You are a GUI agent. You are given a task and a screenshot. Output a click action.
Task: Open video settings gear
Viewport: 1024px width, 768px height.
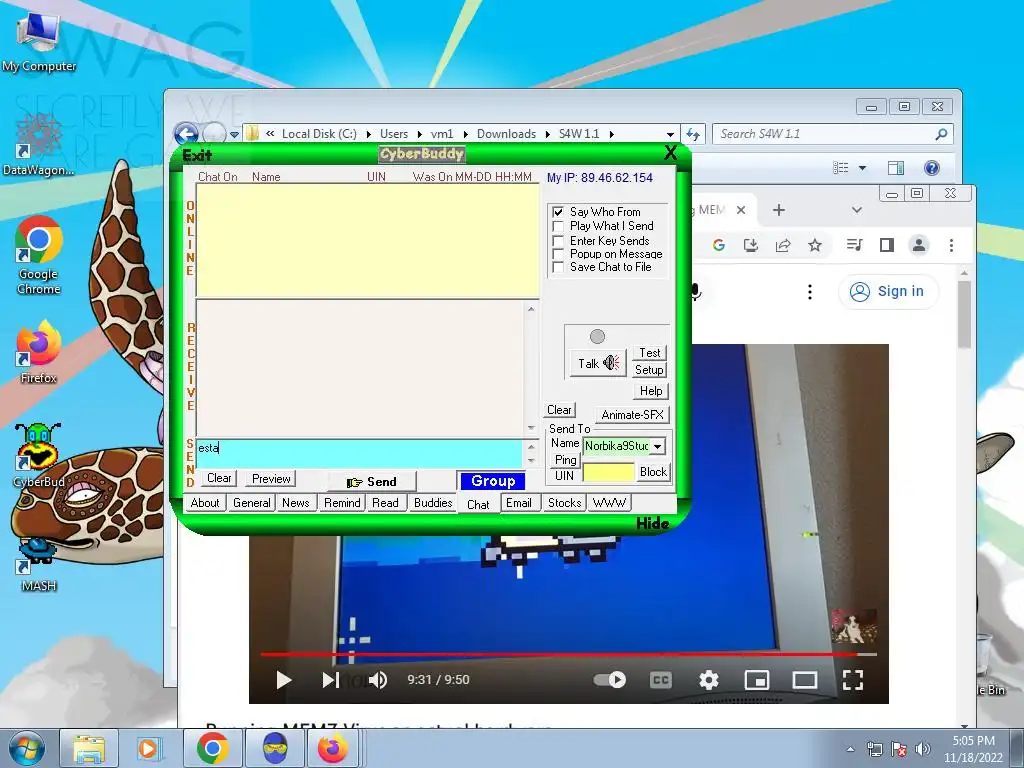coord(709,680)
